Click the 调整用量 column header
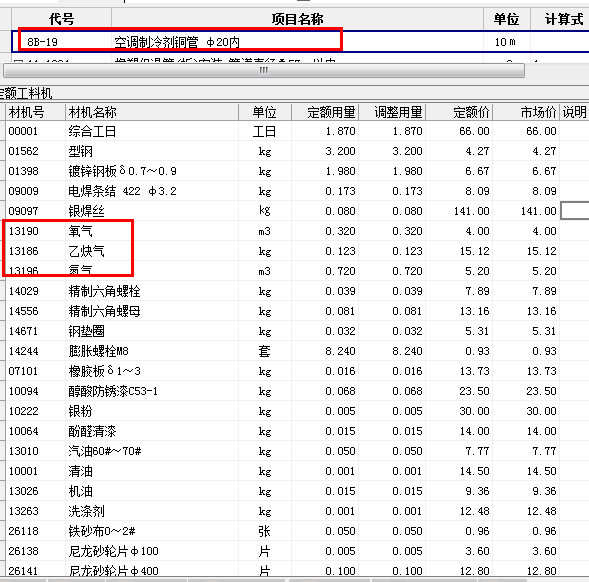Screen dimensions: 589x582 [x=398, y=112]
